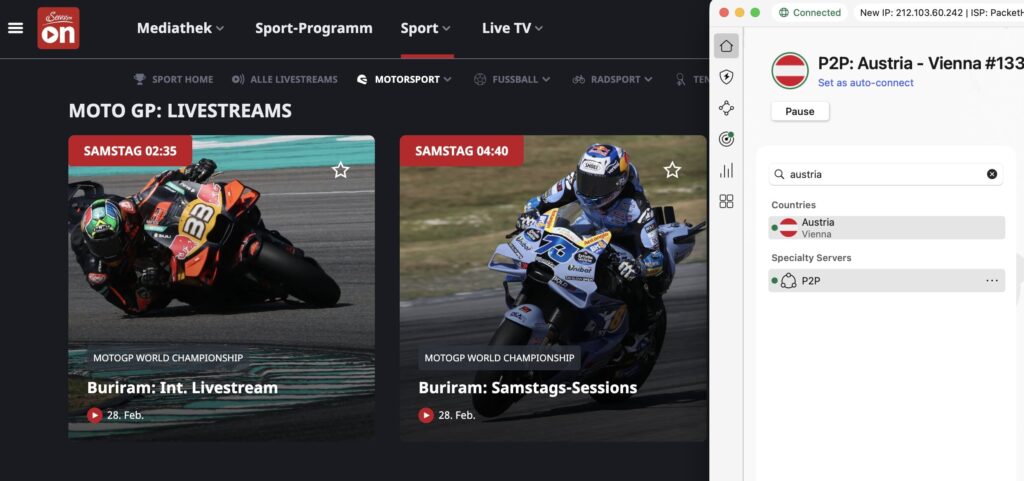Screen dimensions: 1024x481
Task: Favorite the Buriram Int. Livestream star
Action: (x=340, y=170)
